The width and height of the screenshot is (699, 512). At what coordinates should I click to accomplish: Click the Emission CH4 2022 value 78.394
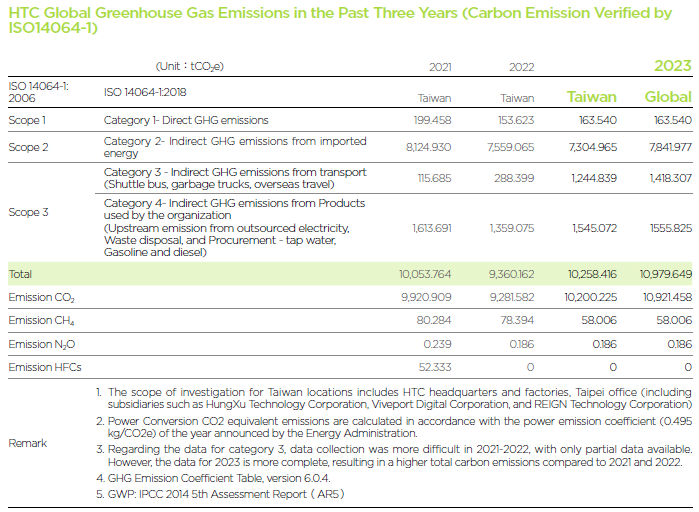click(517, 320)
